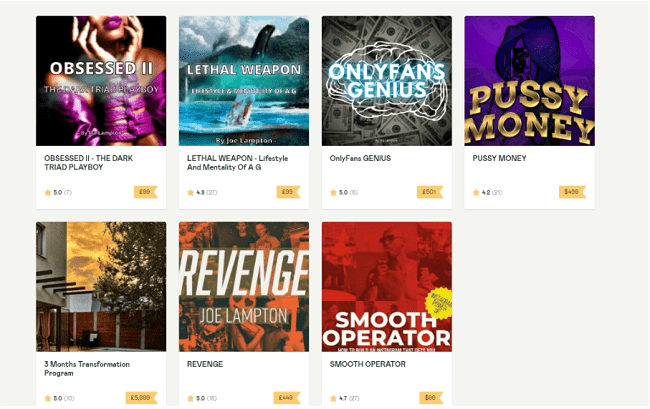Click the £5,999 price tag

point(141,398)
